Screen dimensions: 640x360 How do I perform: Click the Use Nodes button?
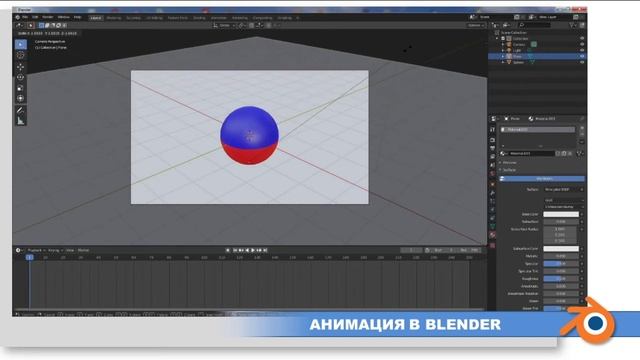click(543, 179)
